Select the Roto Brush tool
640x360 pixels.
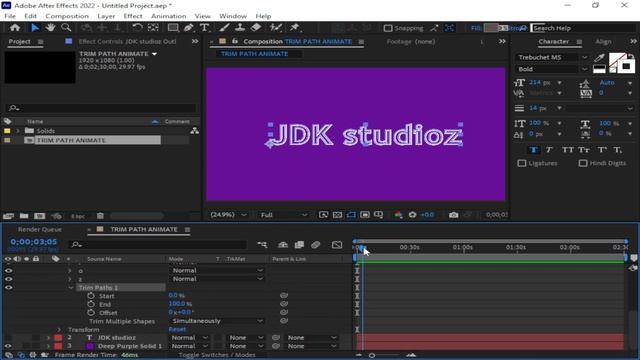click(x=276, y=28)
